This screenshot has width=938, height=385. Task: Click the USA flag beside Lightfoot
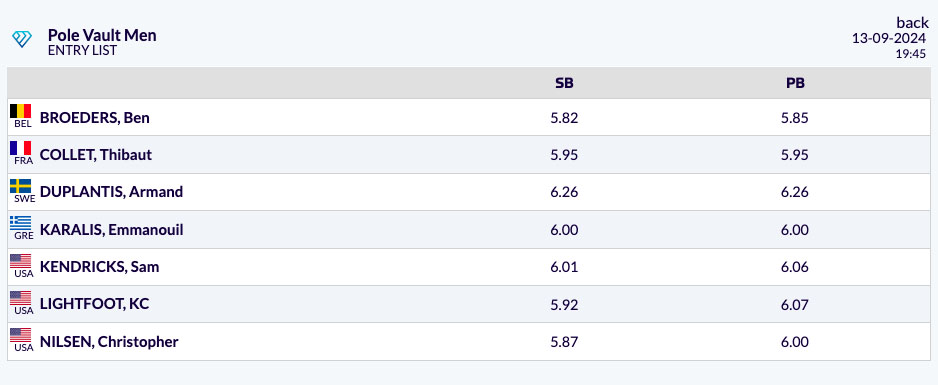tap(20, 298)
